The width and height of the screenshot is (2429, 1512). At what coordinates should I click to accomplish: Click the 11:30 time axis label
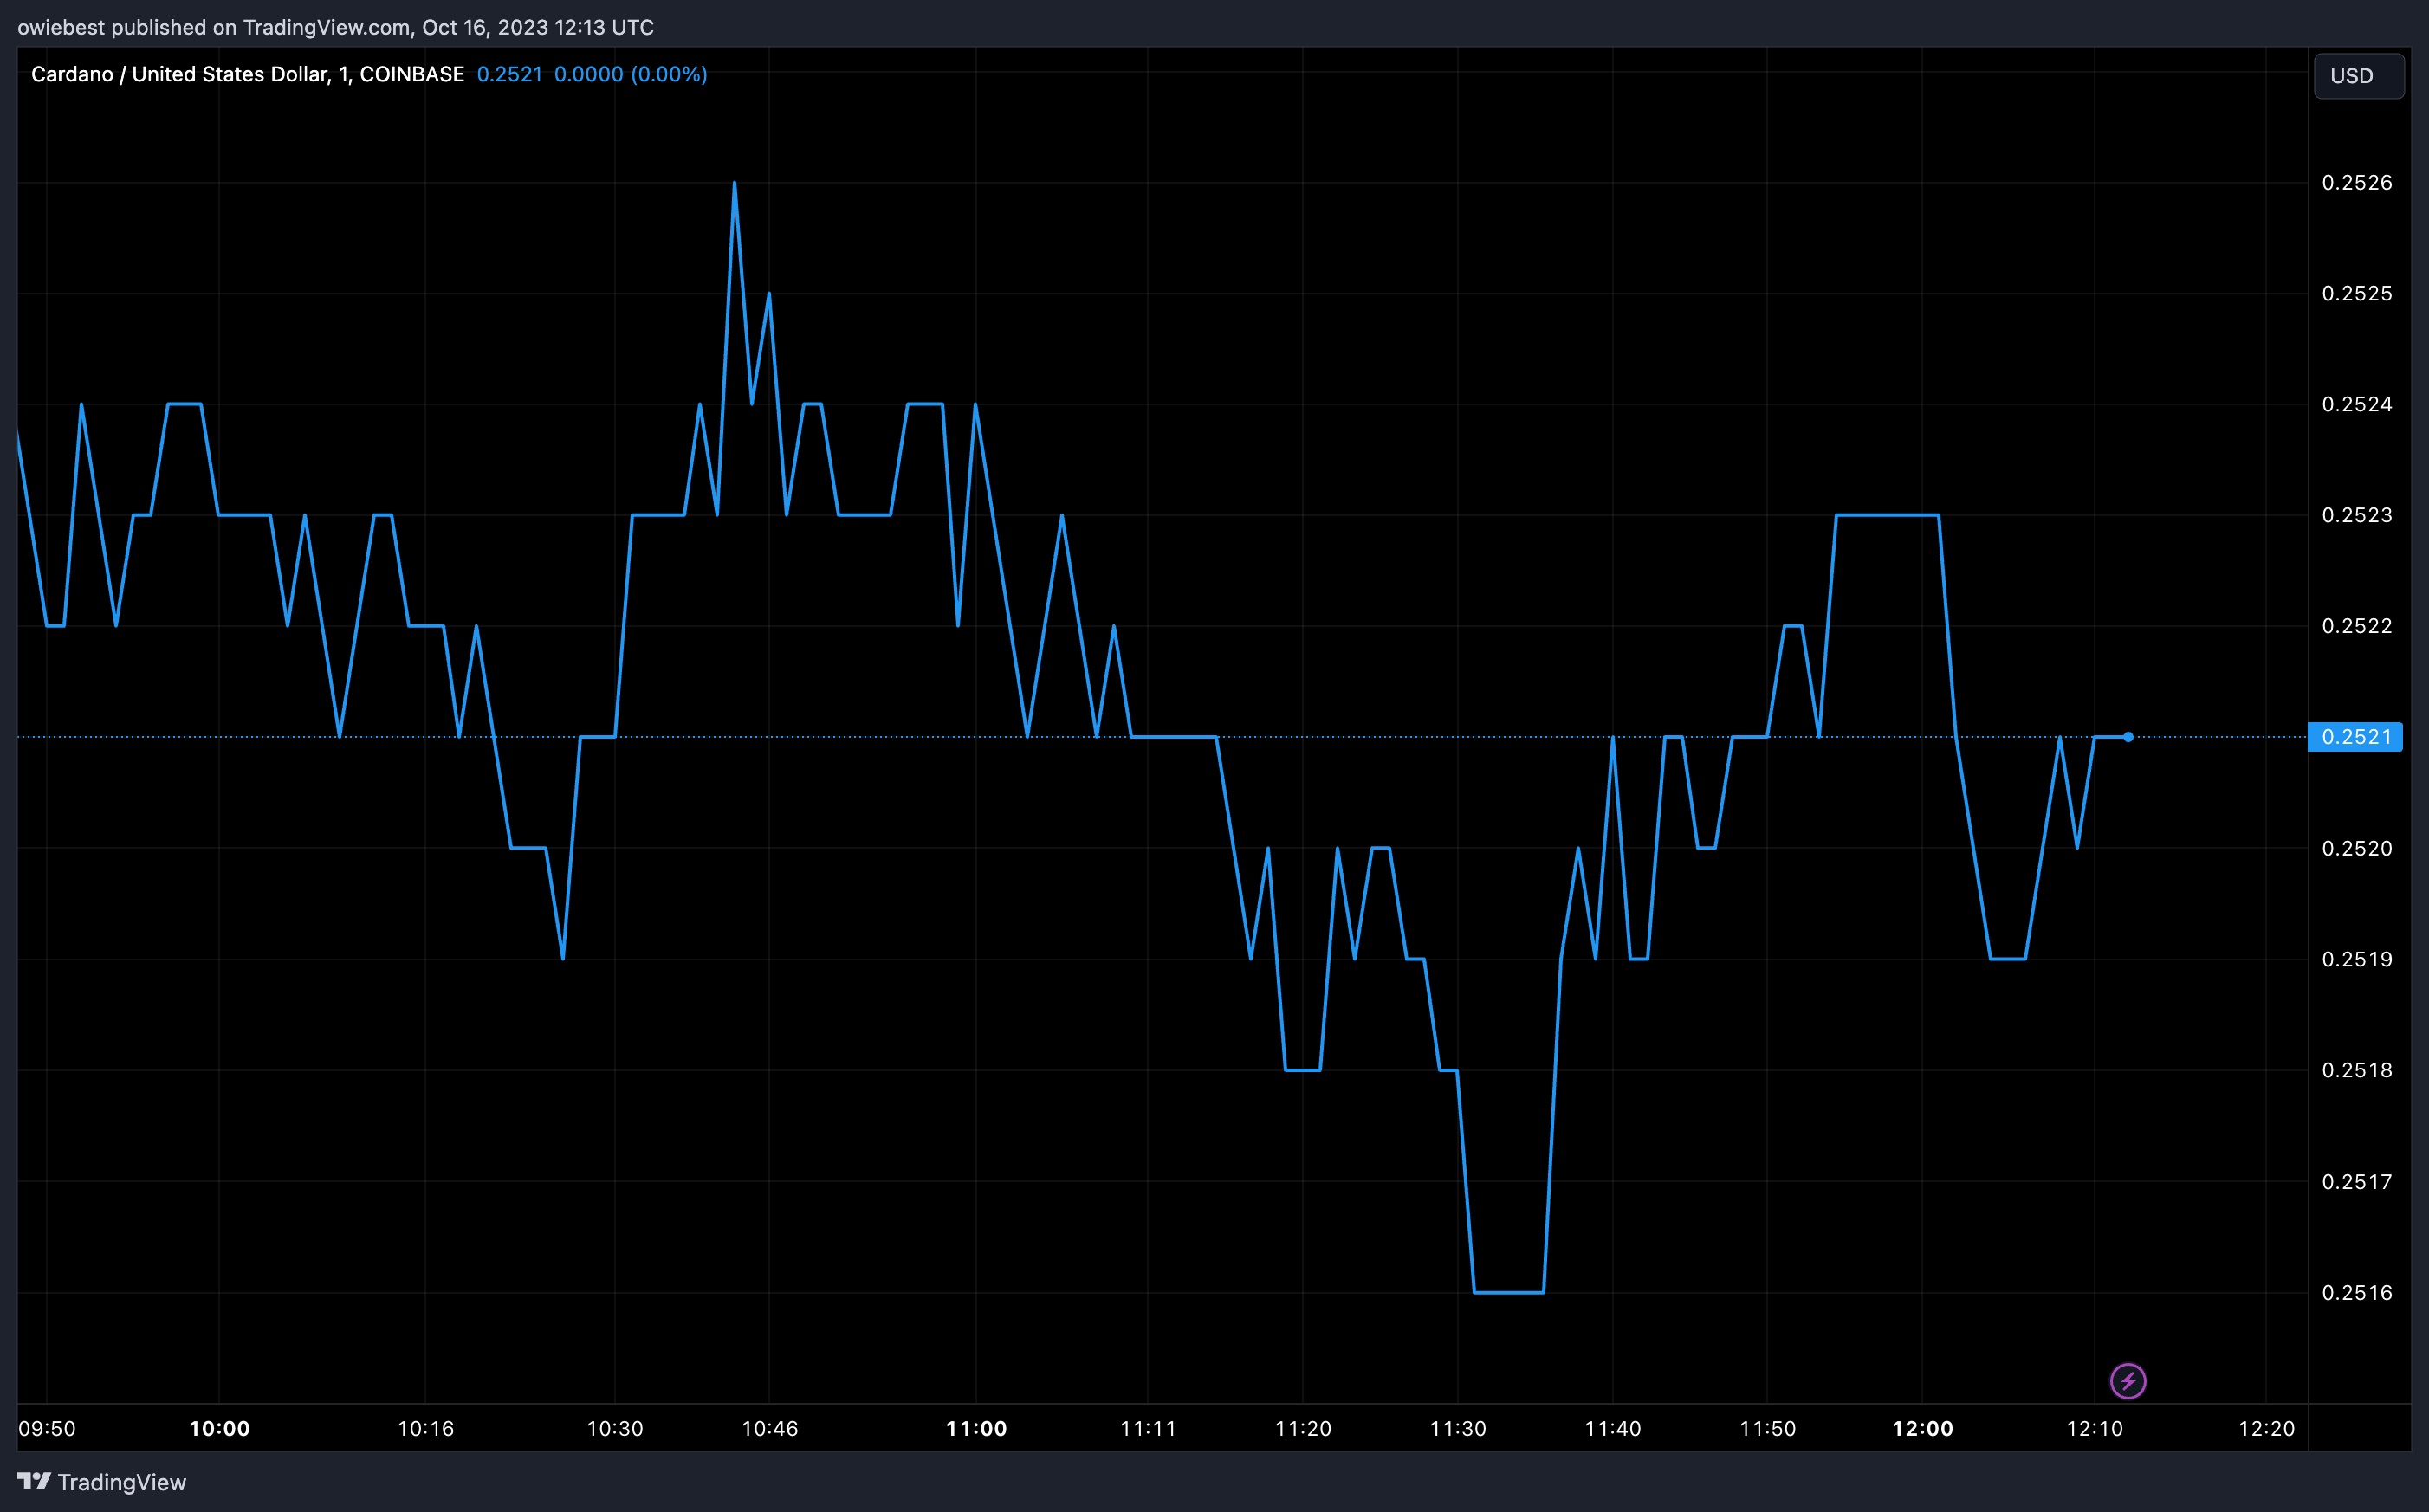1458,1428
